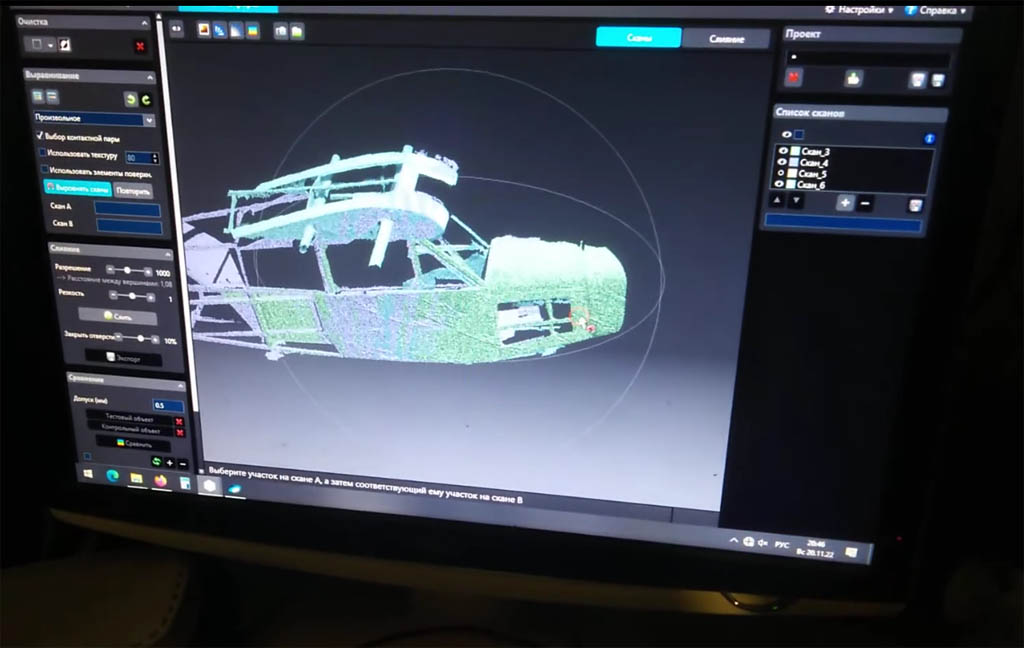
Task: Click the Экспорт button
Action: [x=124, y=358]
